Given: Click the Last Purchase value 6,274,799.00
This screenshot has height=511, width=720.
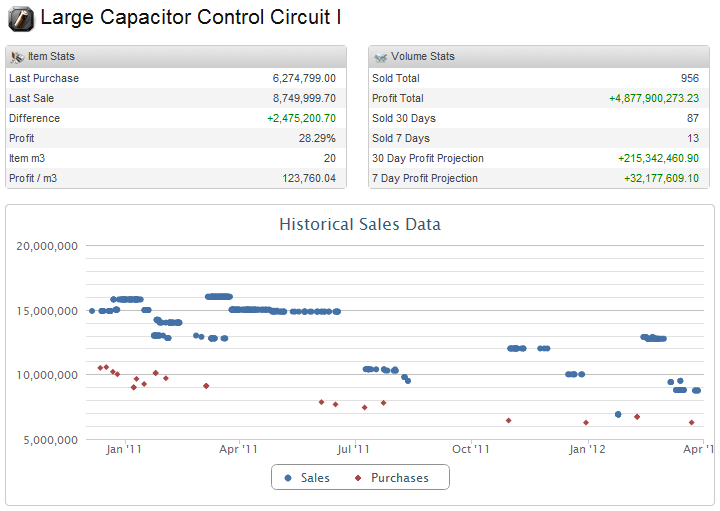Looking at the screenshot, I should coord(303,78).
